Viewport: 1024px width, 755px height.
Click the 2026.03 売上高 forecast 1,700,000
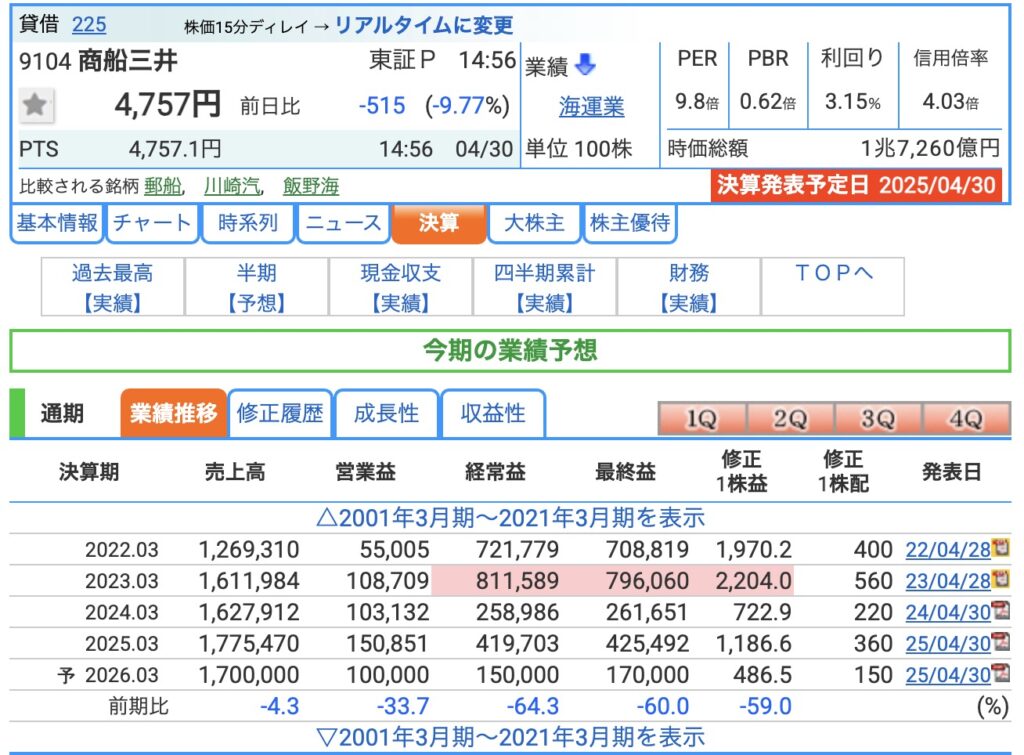pos(249,675)
